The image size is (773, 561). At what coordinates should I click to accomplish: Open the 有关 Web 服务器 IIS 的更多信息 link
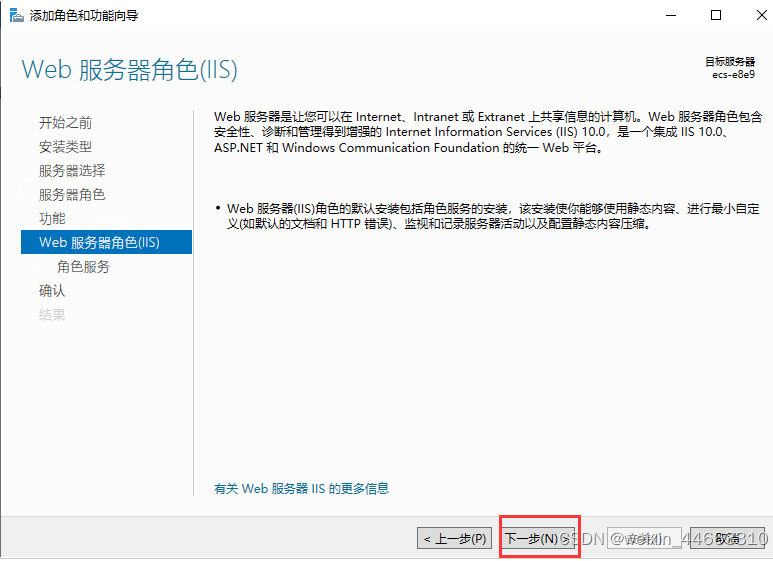(x=301, y=489)
